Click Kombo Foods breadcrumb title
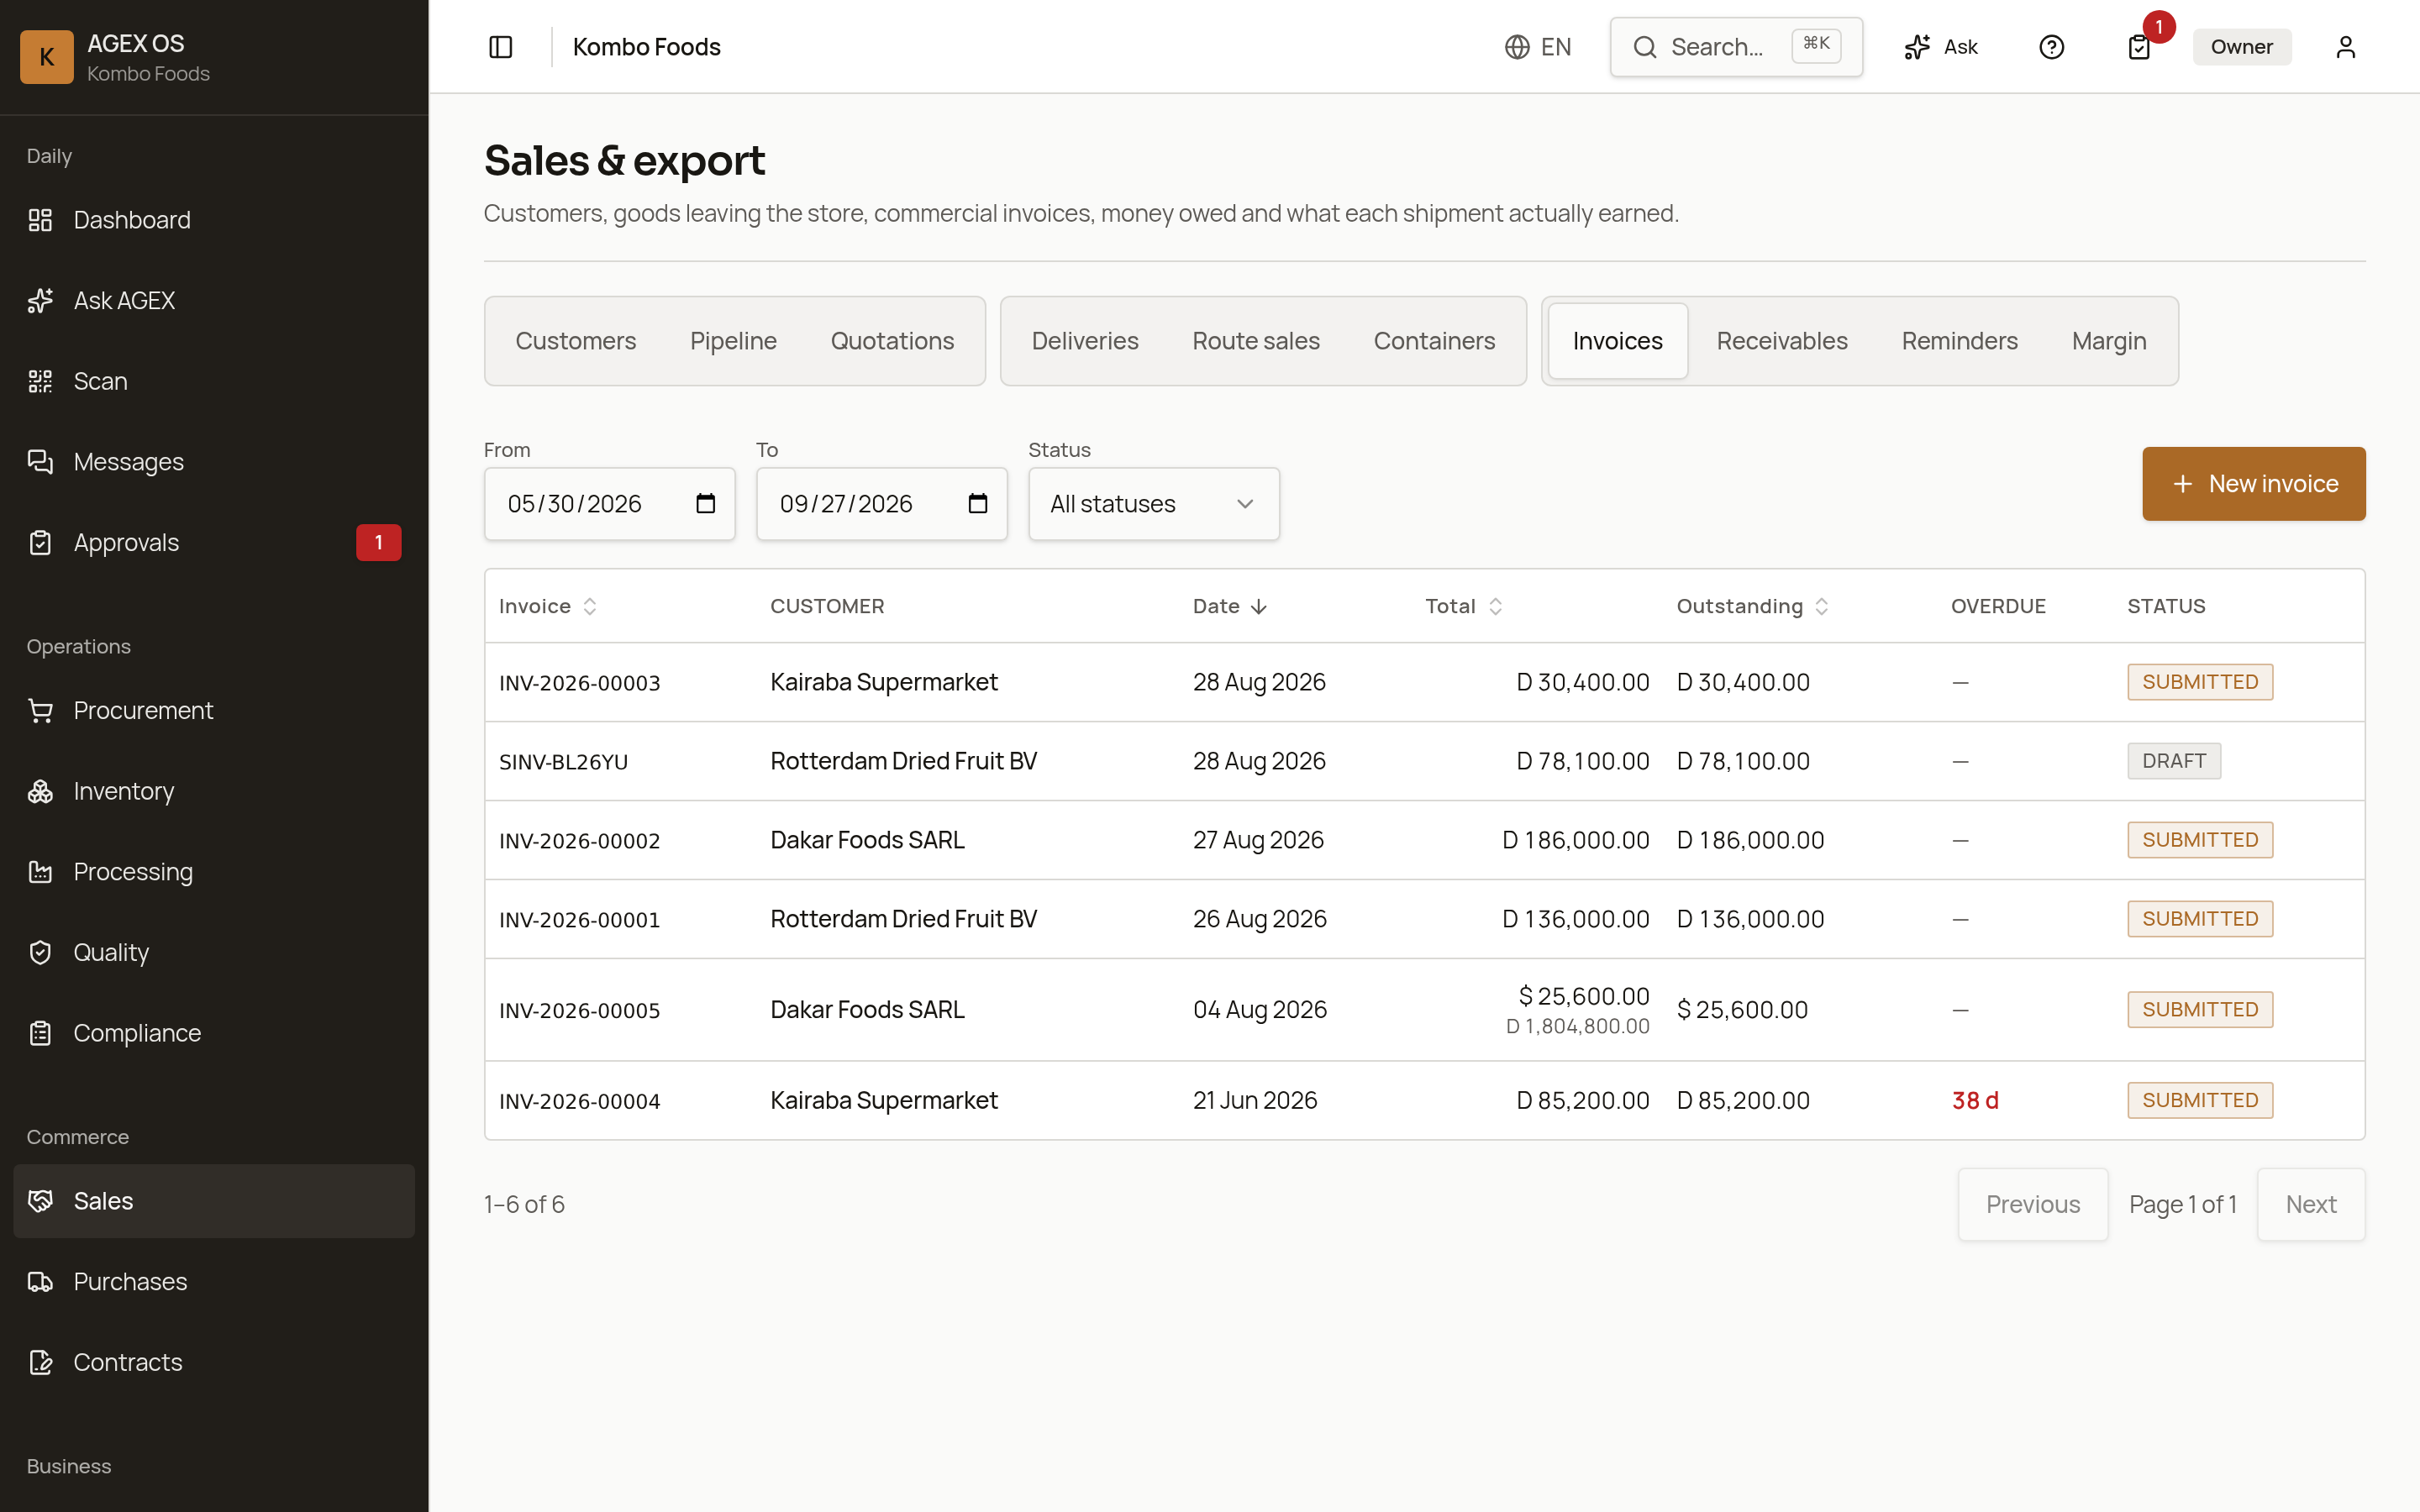The height and width of the screenshot is (1512, 2420). pyautogui.click(x=646, y=47)
